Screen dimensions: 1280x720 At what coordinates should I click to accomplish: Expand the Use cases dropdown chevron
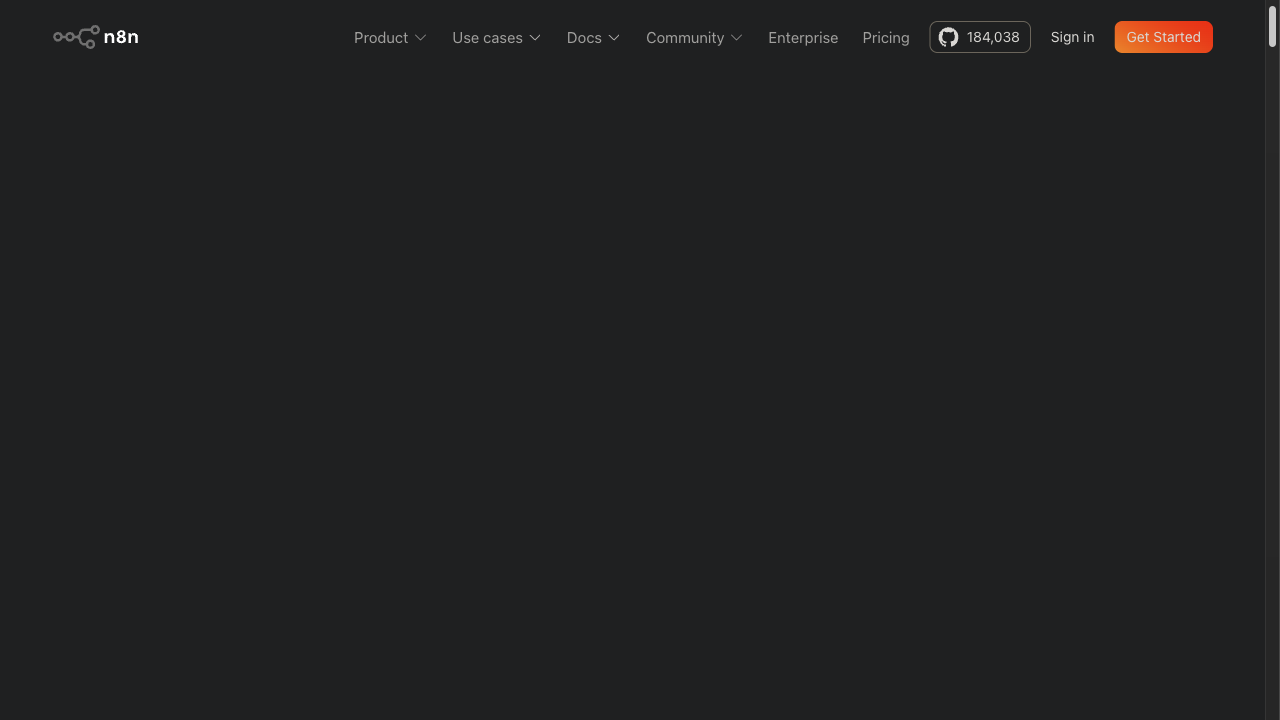[x=535, y=38]
